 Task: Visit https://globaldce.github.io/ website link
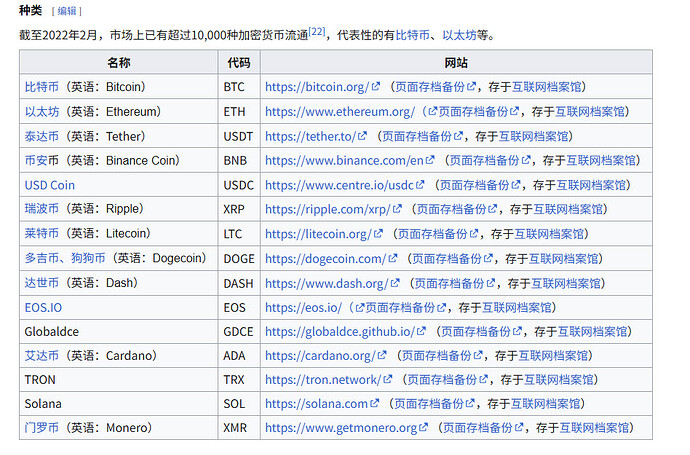pyautogui.click(x=345, y=331)
